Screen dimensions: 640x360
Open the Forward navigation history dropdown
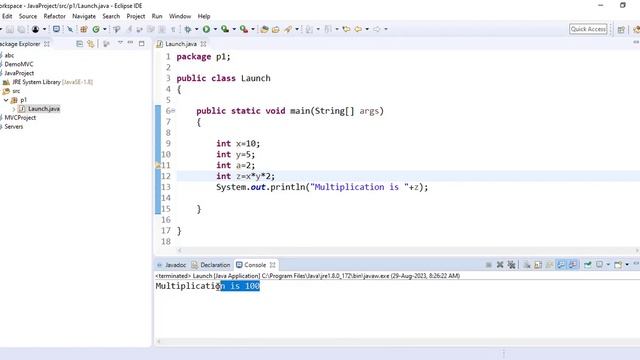tap(386, 29)
